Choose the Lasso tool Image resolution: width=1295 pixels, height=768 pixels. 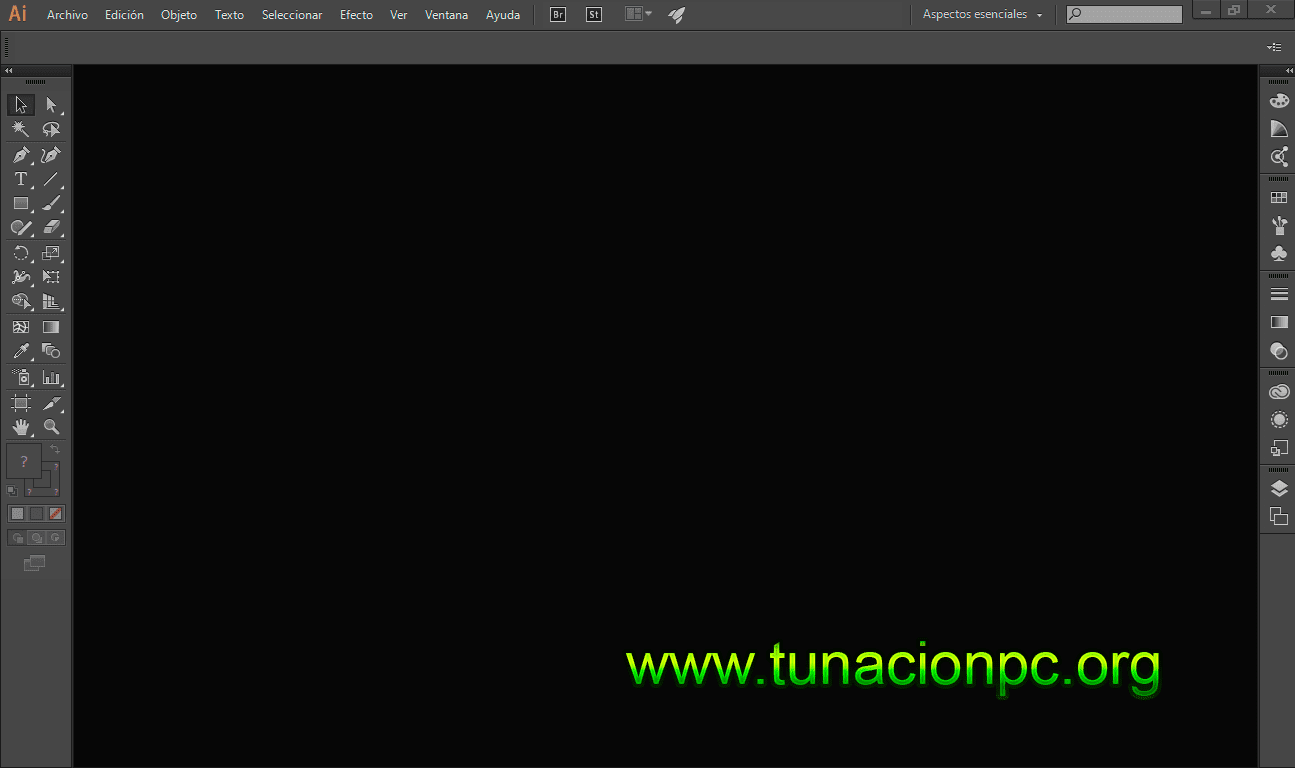point(51,129)
